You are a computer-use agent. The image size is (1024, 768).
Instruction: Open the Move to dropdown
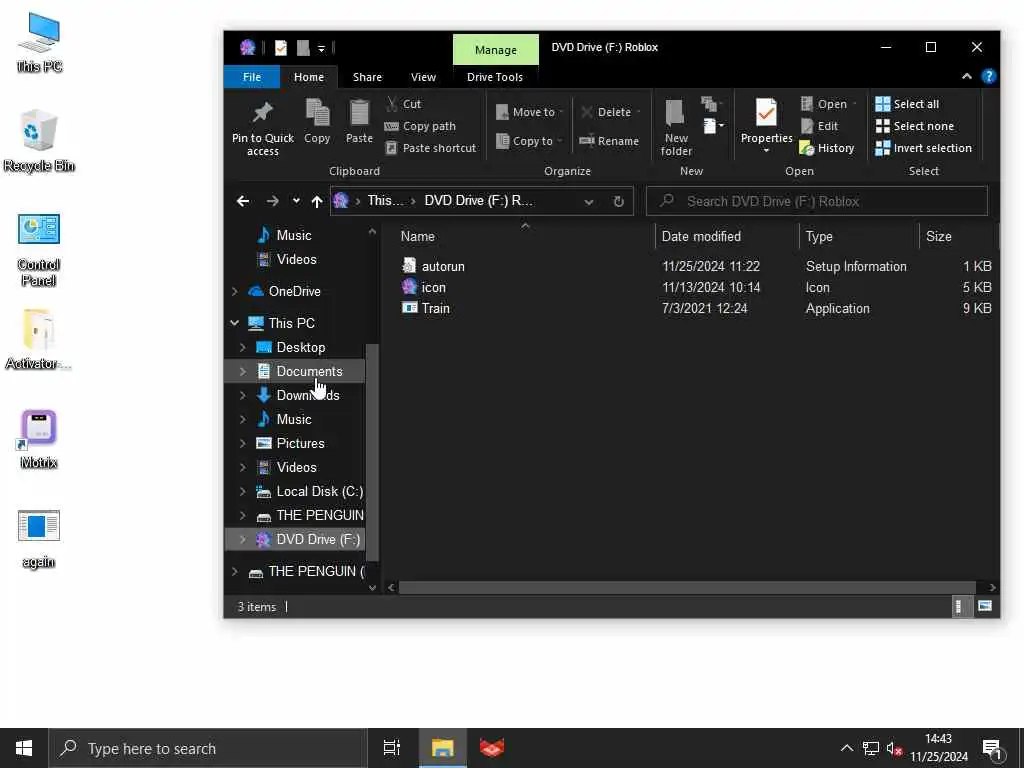coord(530,112)
